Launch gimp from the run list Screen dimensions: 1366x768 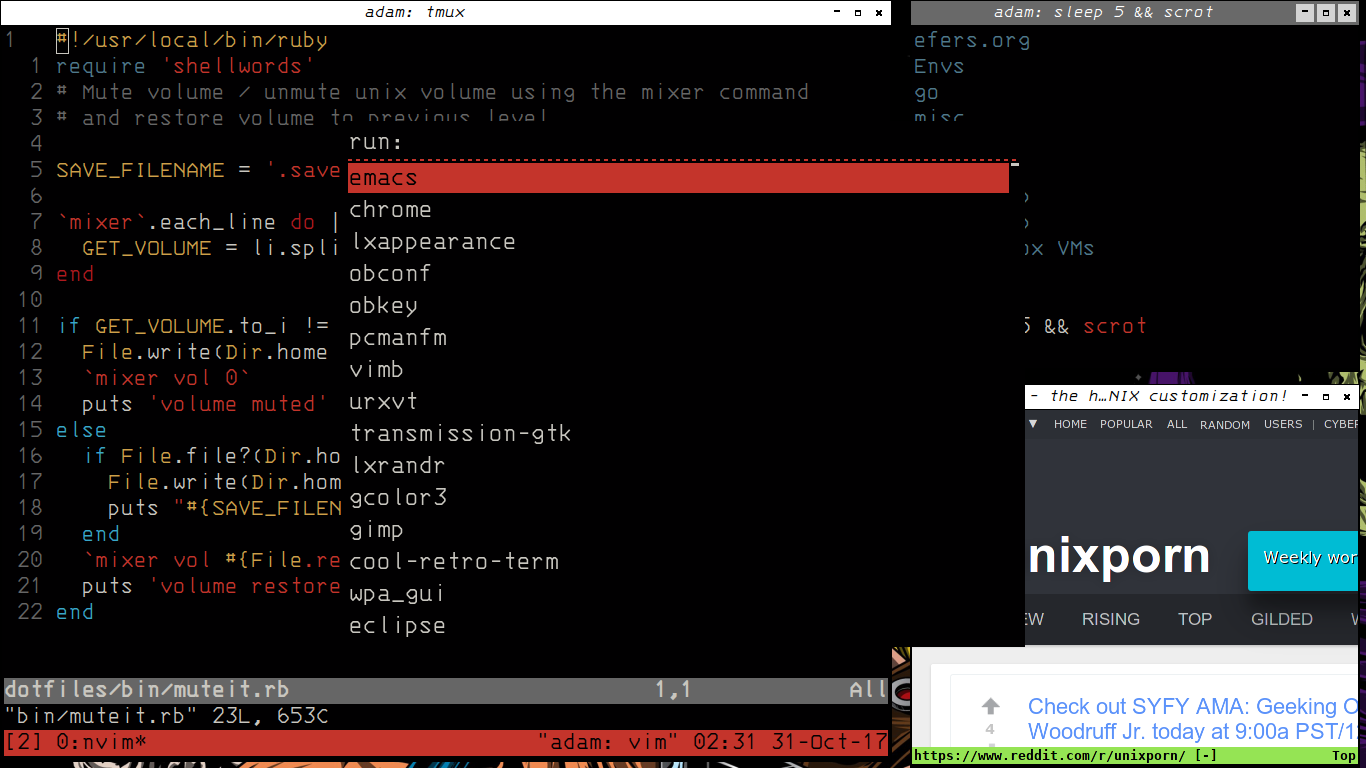pyautogui.click(x=376, y=530)
